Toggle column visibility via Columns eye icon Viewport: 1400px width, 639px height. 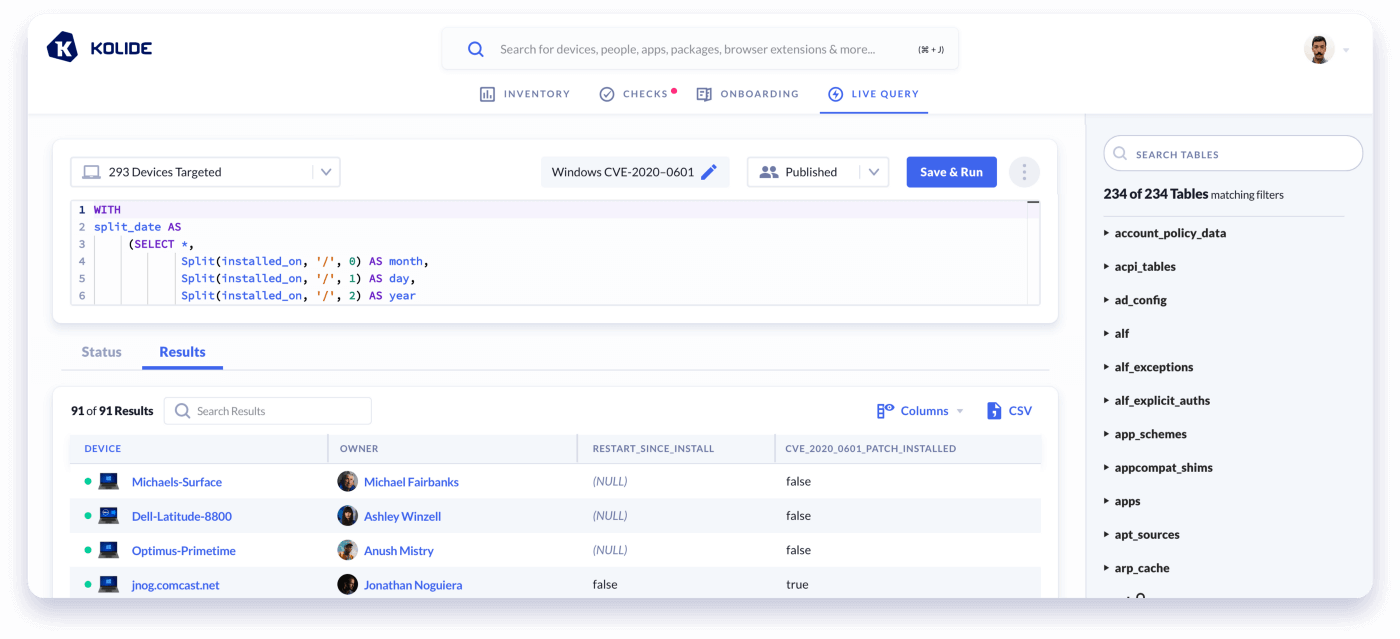pos(885,410)
